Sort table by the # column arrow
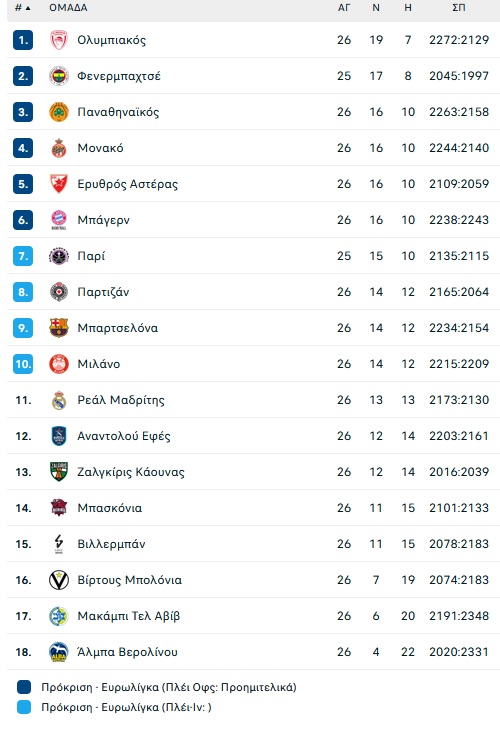The height and width of the screenshot is (731, 500). click(22, 8)
